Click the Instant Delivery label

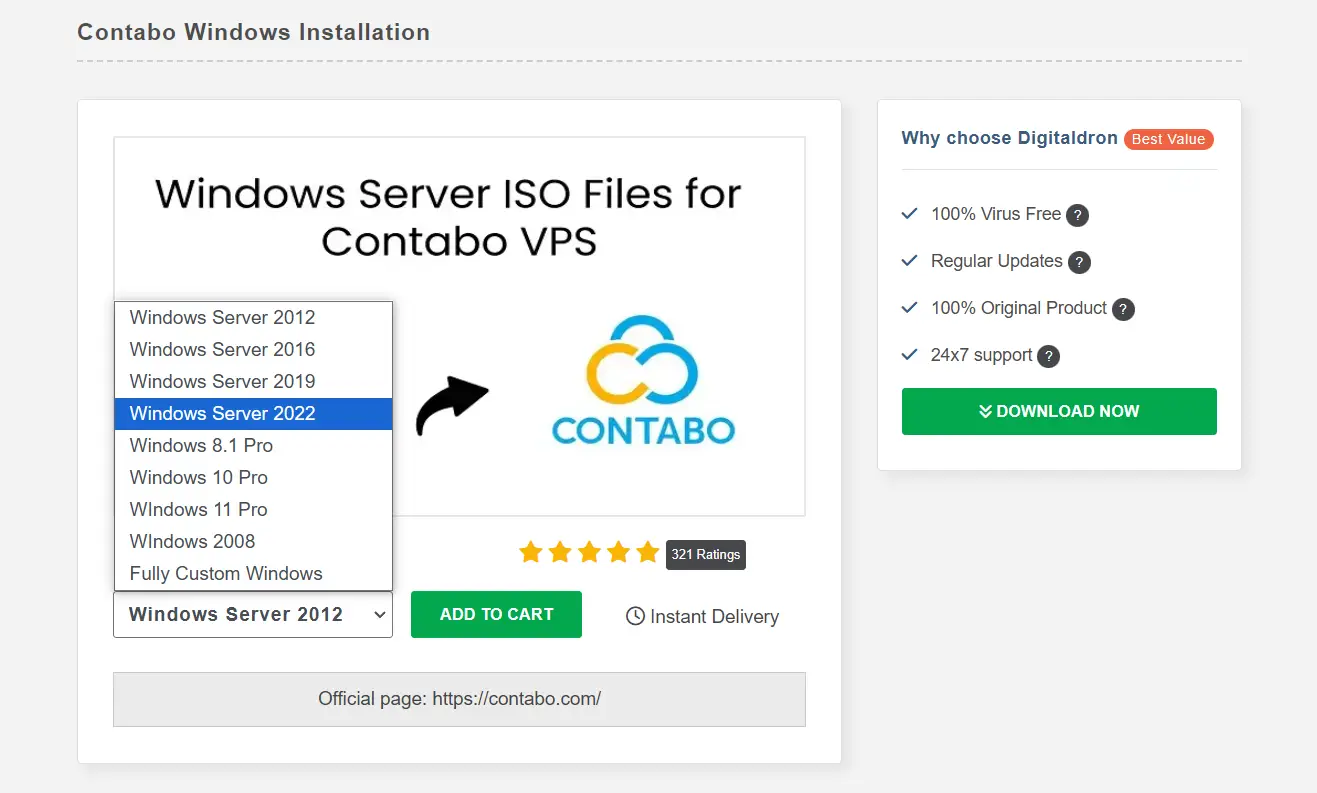[714, 617]
